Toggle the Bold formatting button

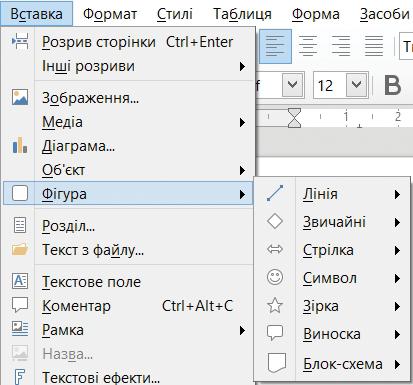tap(392, 85)
